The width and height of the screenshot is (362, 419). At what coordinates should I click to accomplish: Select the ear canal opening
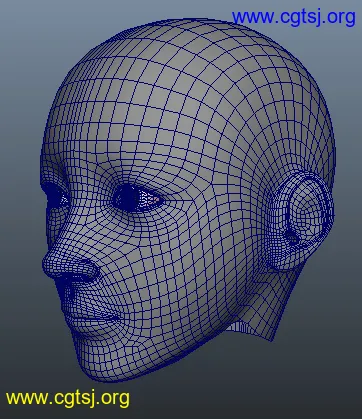(x=293, y=237)
